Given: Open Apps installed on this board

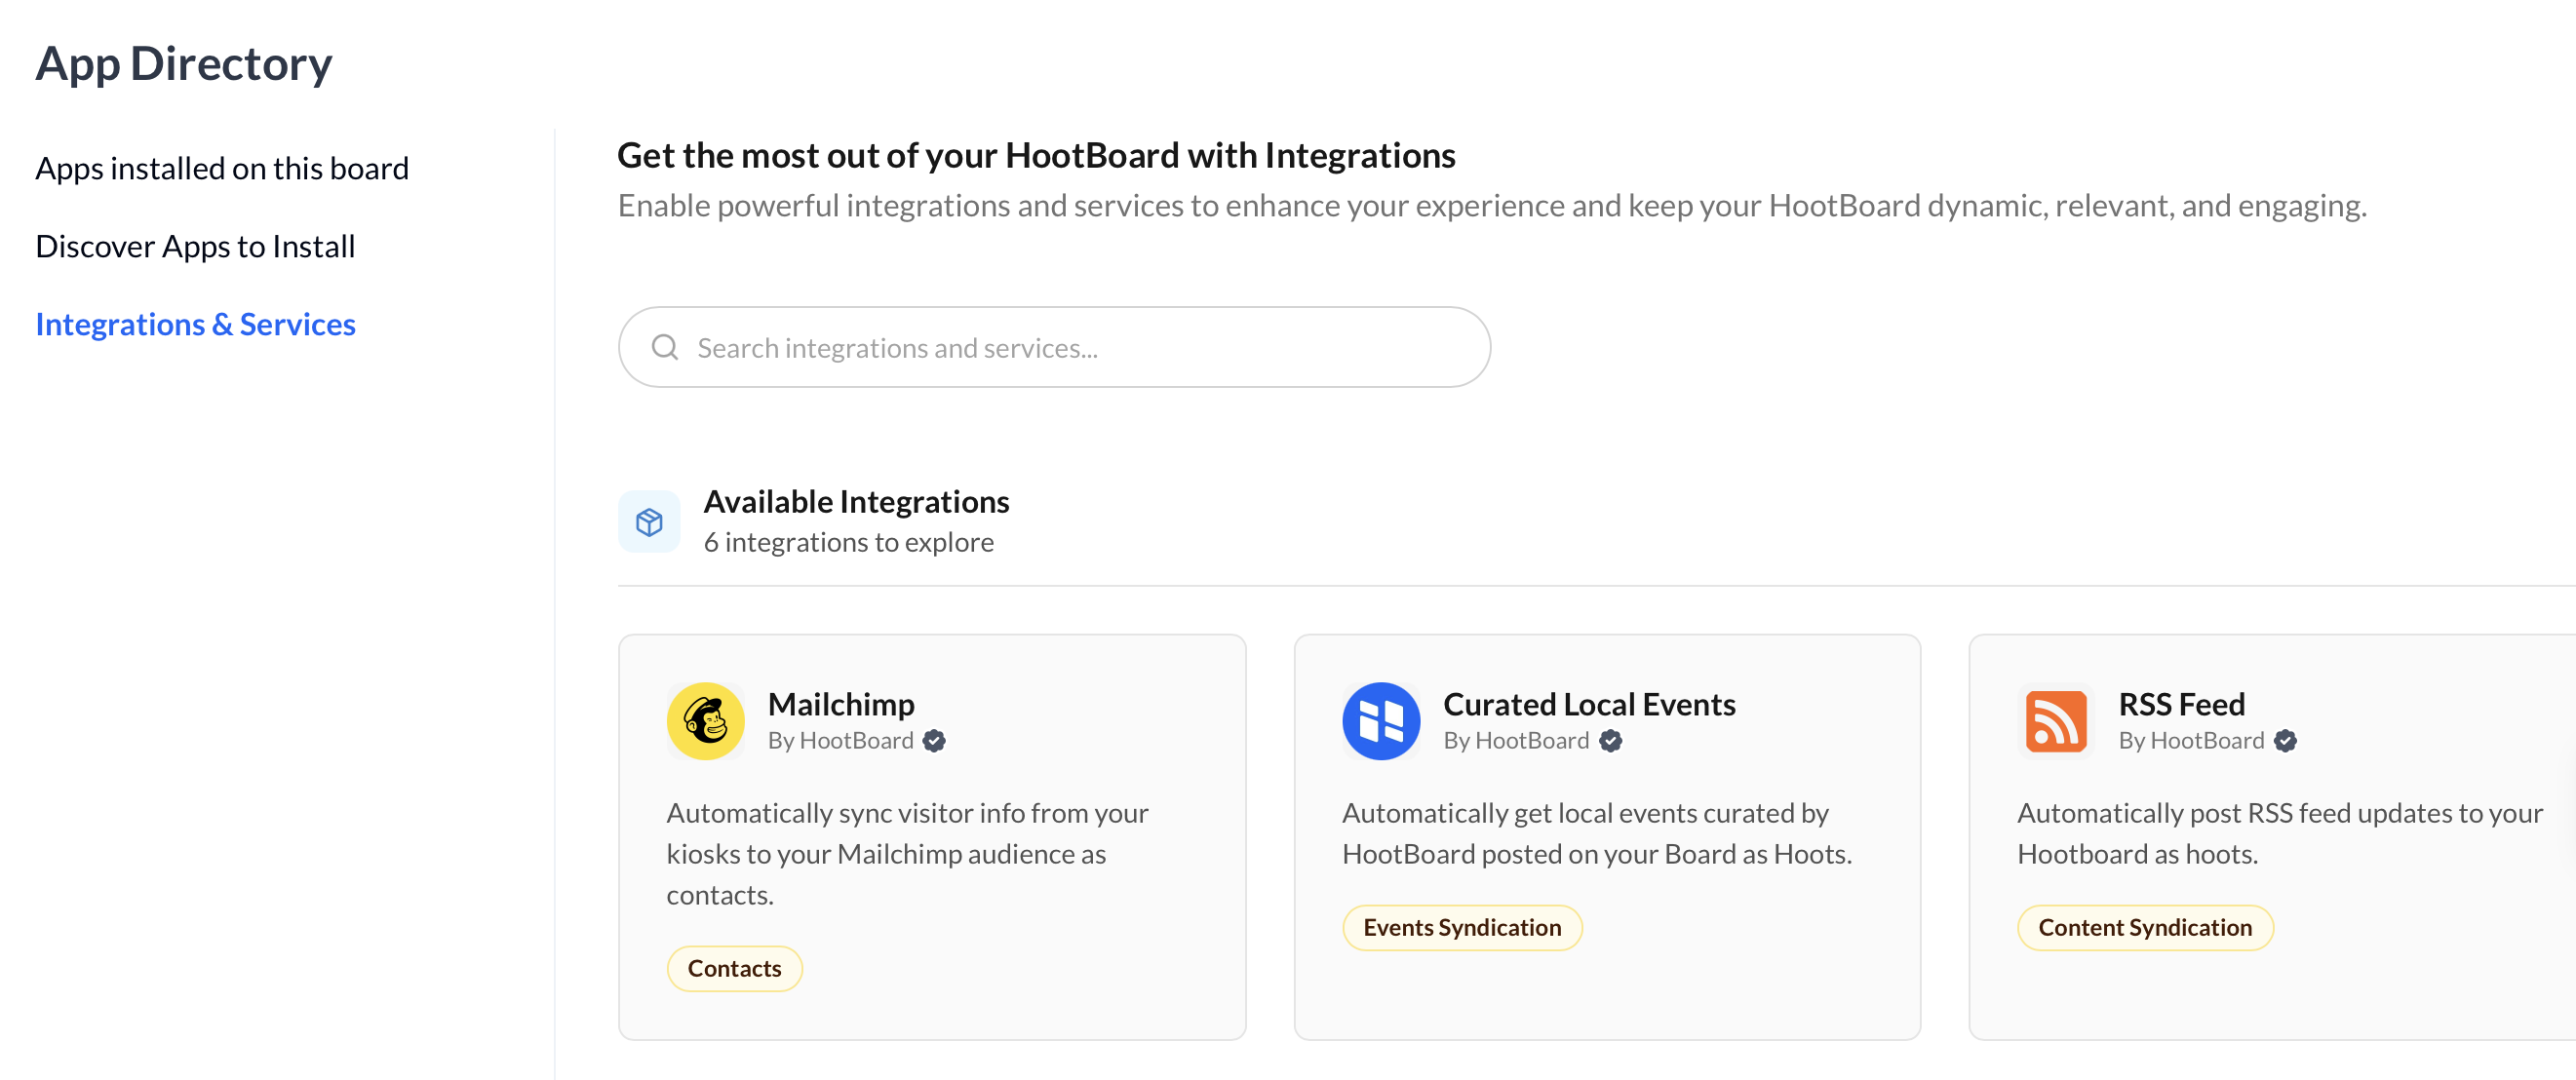Looking at the screenshot, I should [222, 168].
